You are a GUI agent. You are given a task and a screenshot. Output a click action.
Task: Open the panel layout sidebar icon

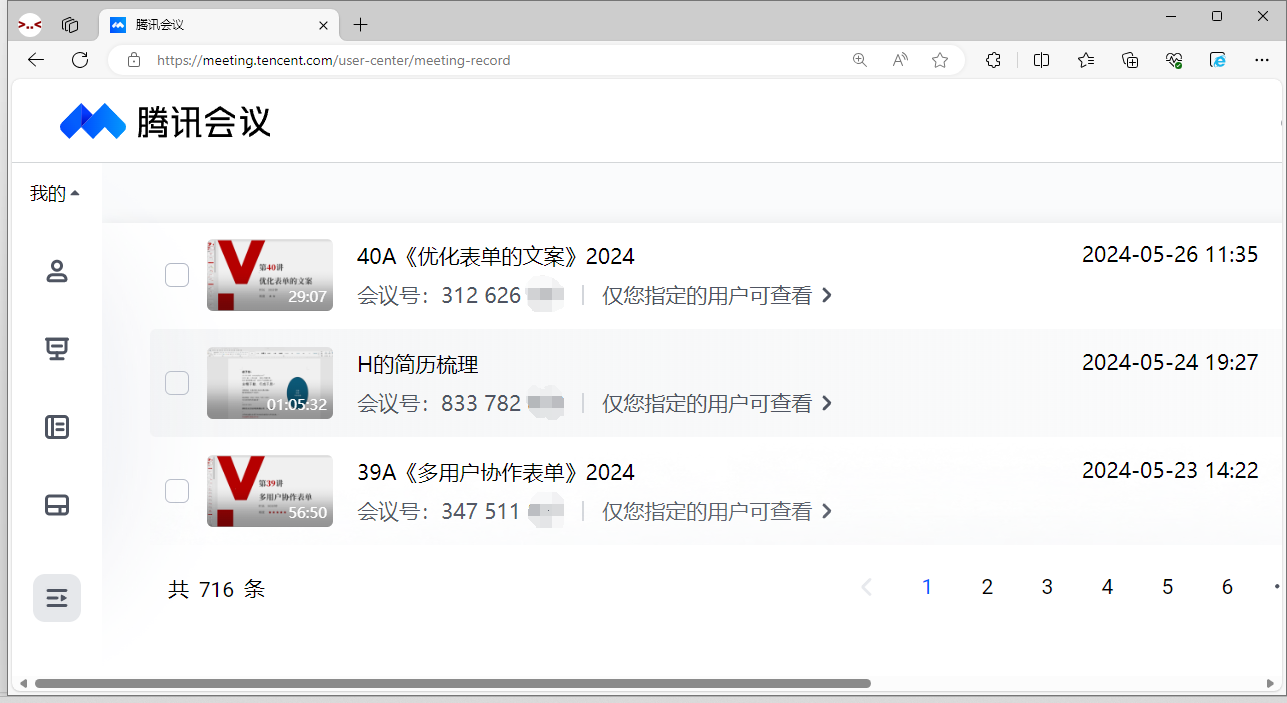[57, 505]
